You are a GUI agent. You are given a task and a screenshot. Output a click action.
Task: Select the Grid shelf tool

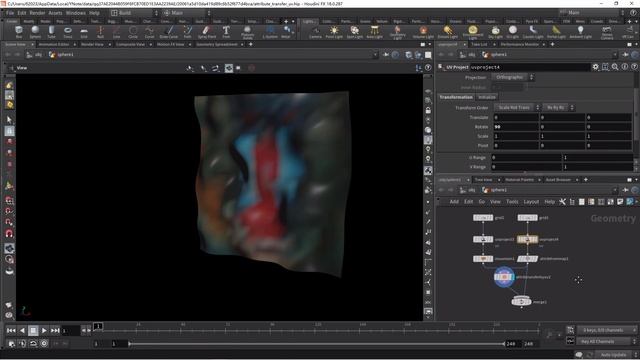click(84, 31)
